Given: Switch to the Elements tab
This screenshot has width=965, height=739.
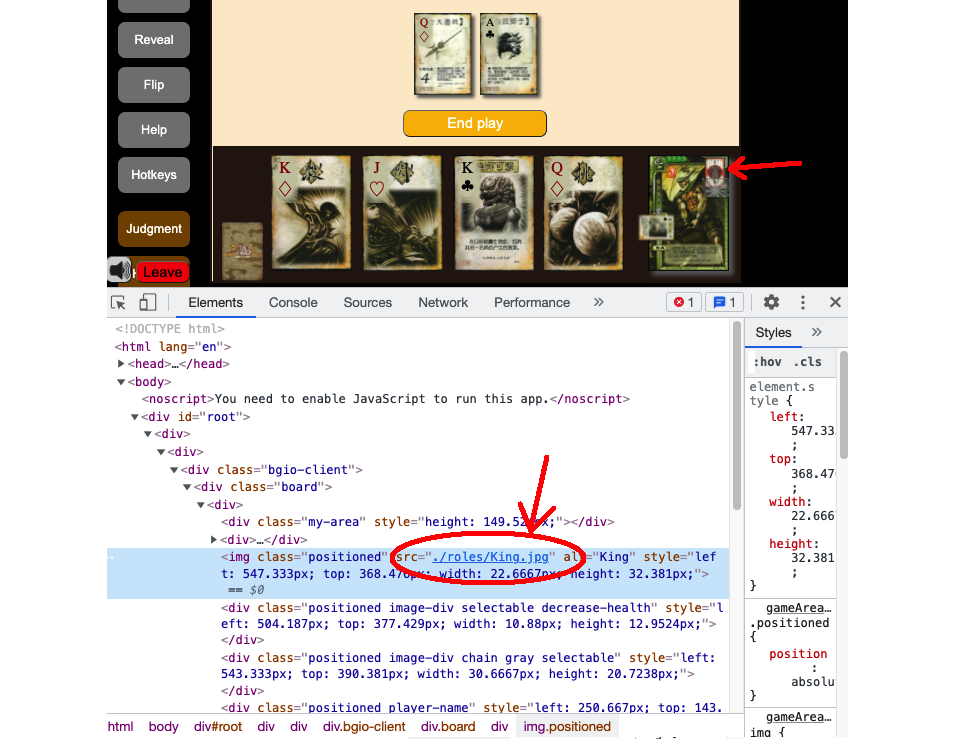Looking at the screenshot, I should tap(215, 303).
